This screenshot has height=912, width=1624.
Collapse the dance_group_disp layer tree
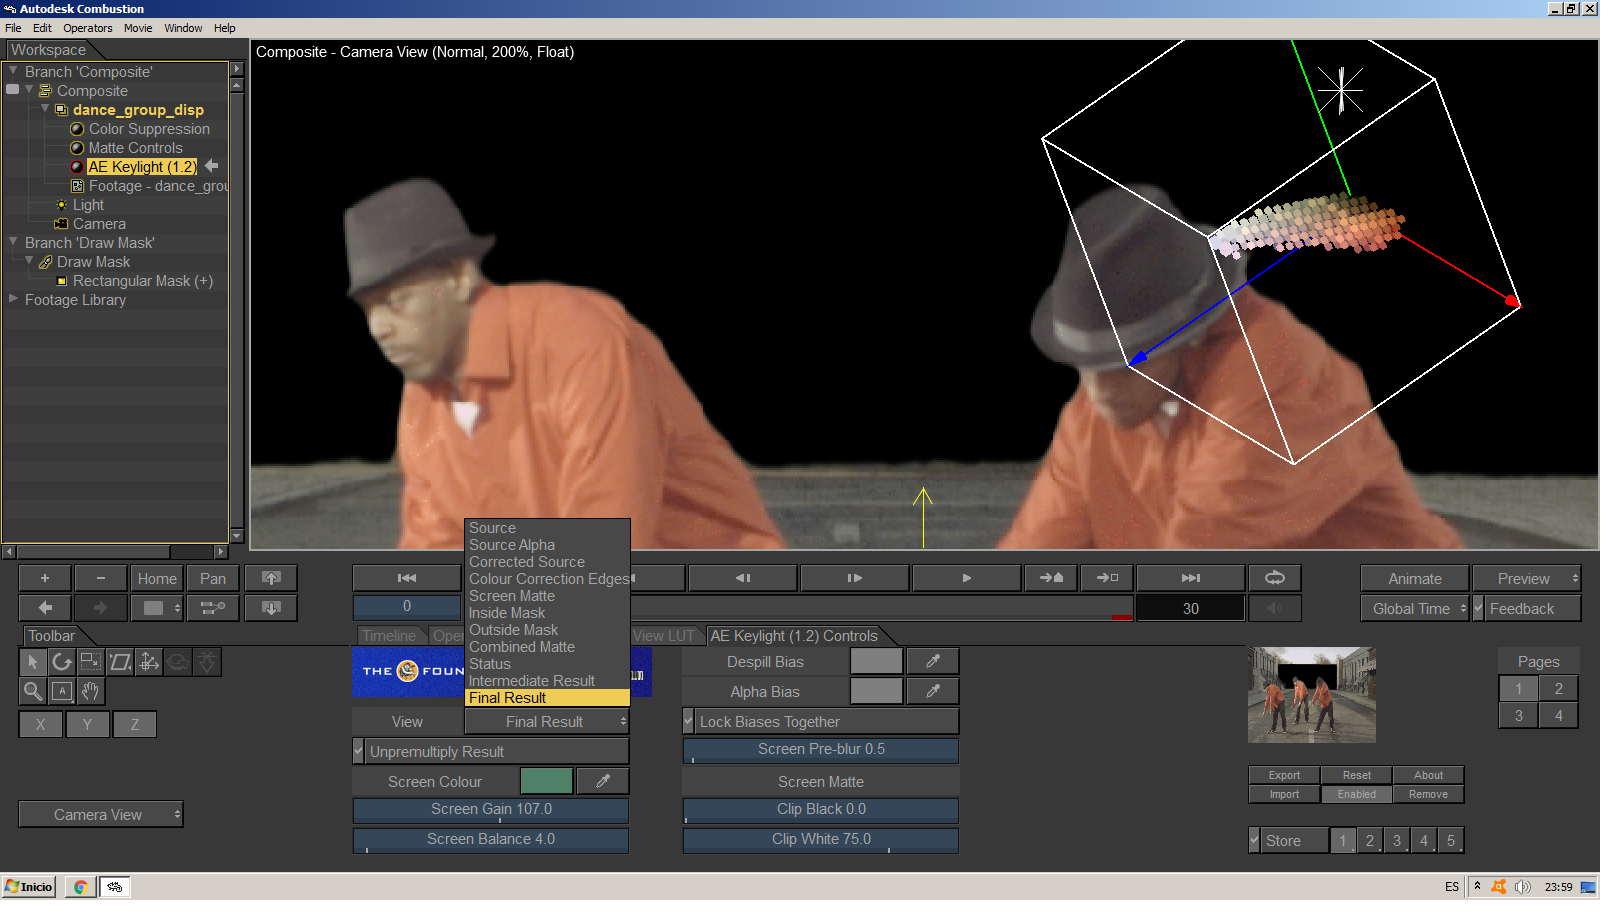coord(46,110)
